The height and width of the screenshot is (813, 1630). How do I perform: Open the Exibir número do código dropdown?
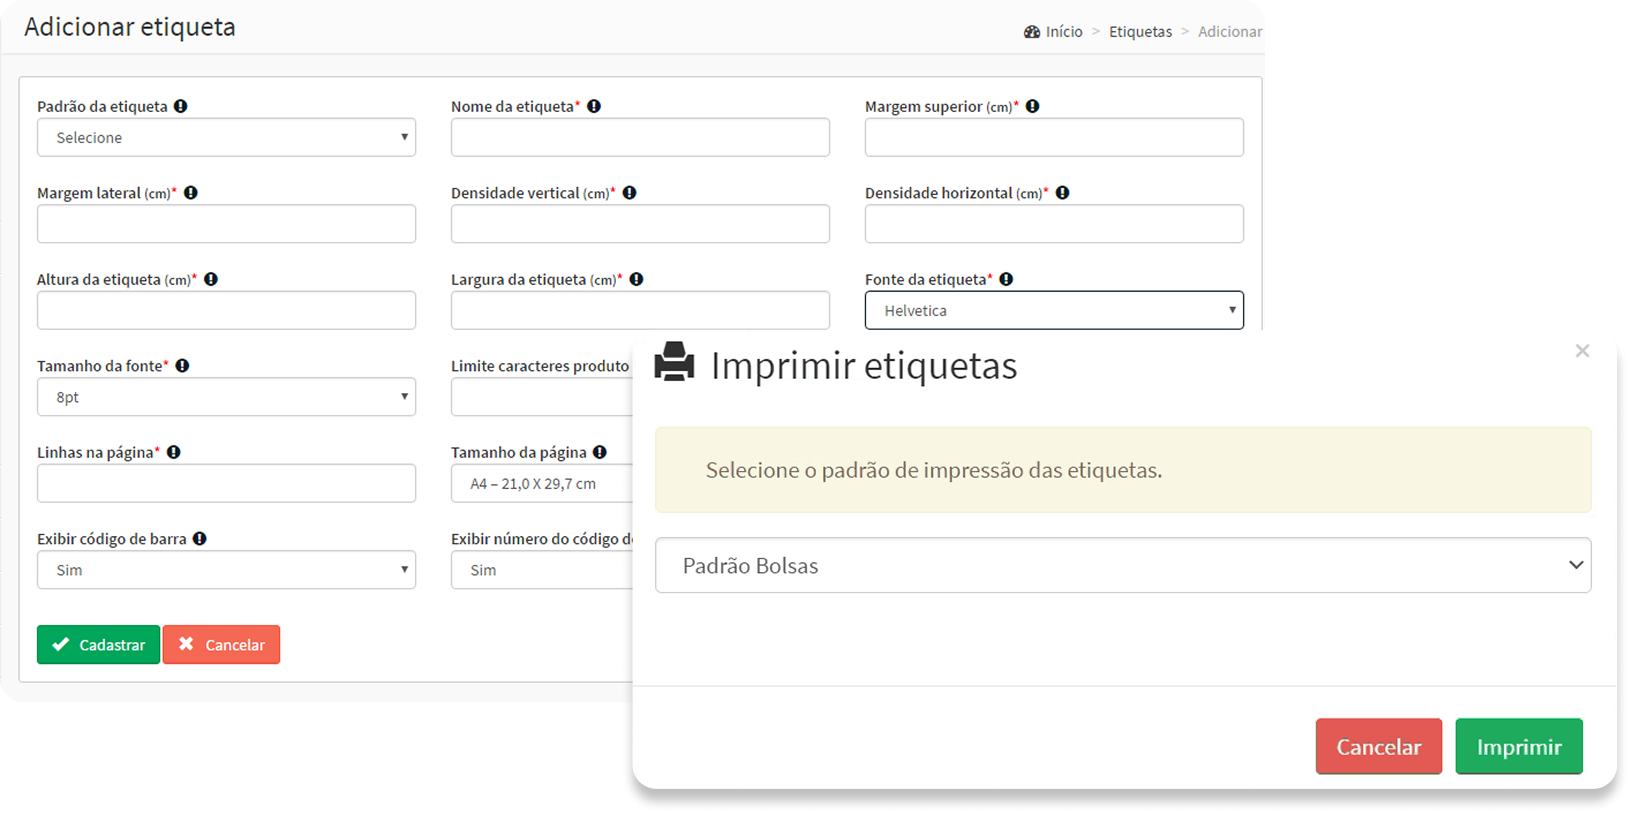(x=542, y=570)
